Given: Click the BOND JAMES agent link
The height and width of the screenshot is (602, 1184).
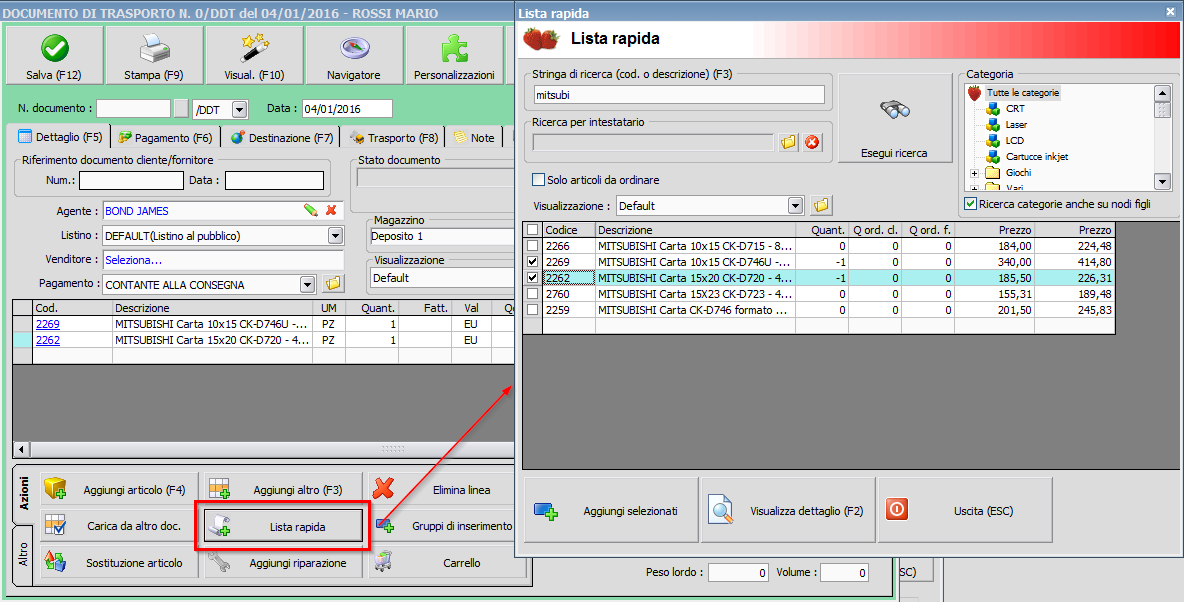Looking at the screenshot, I should pyautogui.click(x=137, y=211).
